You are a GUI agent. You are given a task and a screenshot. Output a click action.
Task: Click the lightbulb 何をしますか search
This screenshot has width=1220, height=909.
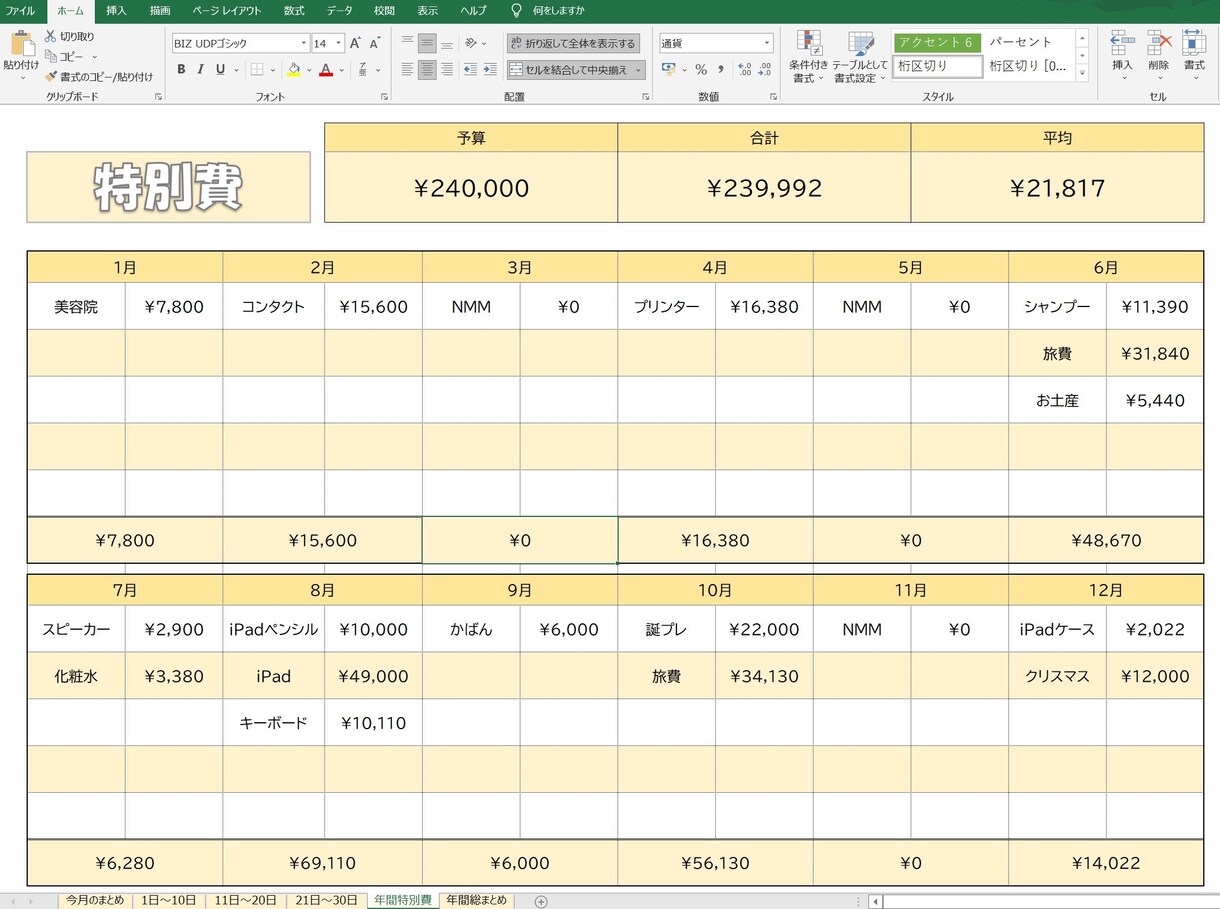pyautogui.click(x=548, y=11)
